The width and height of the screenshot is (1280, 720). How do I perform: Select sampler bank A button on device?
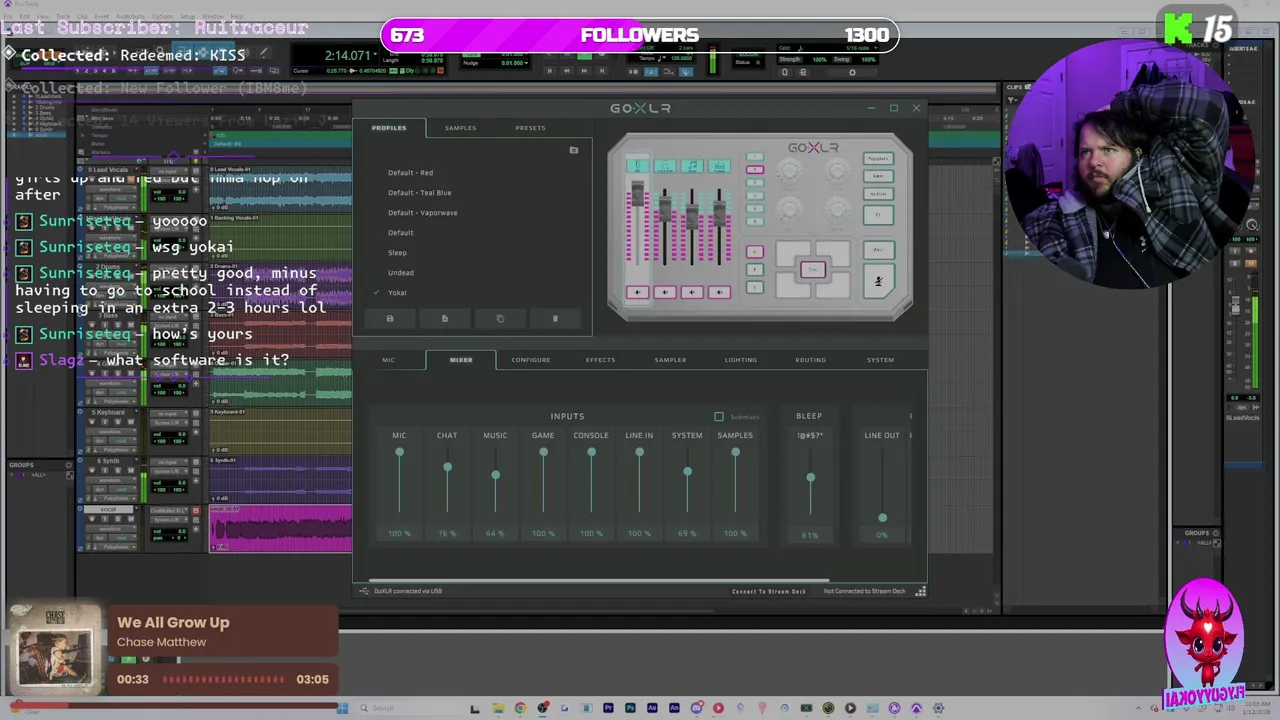[x=755, y=252]
